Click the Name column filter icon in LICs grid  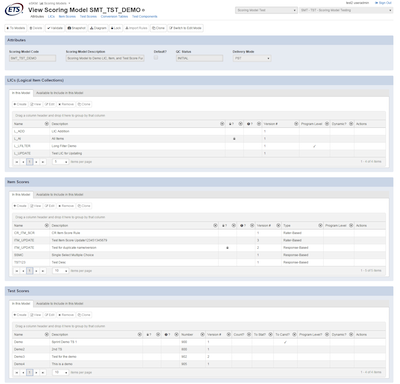pos(47,124)
